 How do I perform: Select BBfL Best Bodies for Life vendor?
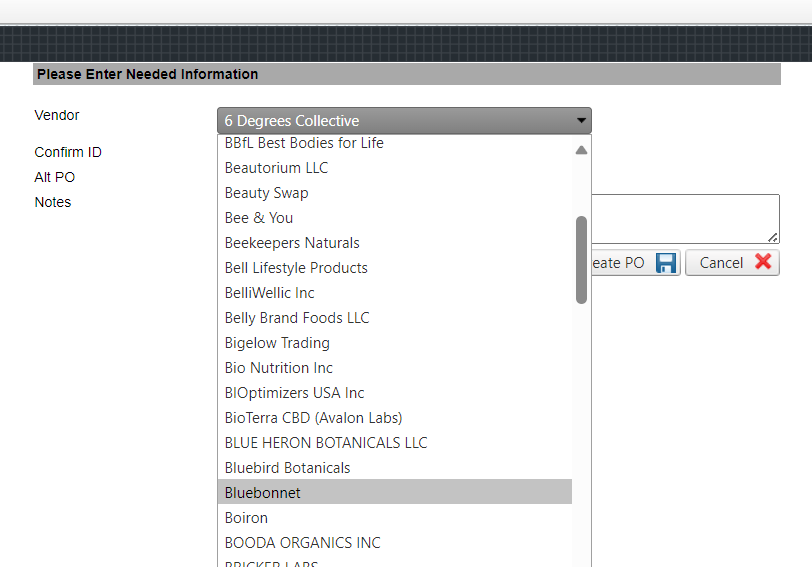(x=395, y=143)
